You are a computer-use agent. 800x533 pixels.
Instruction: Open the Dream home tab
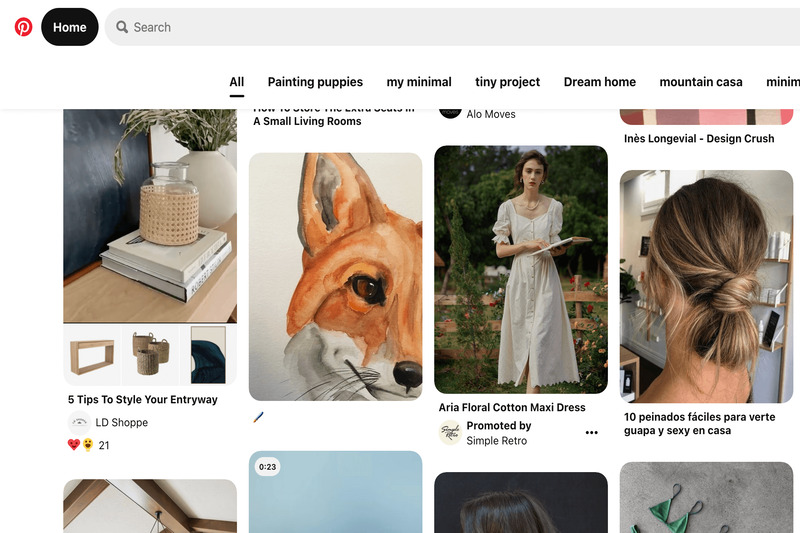600,82
